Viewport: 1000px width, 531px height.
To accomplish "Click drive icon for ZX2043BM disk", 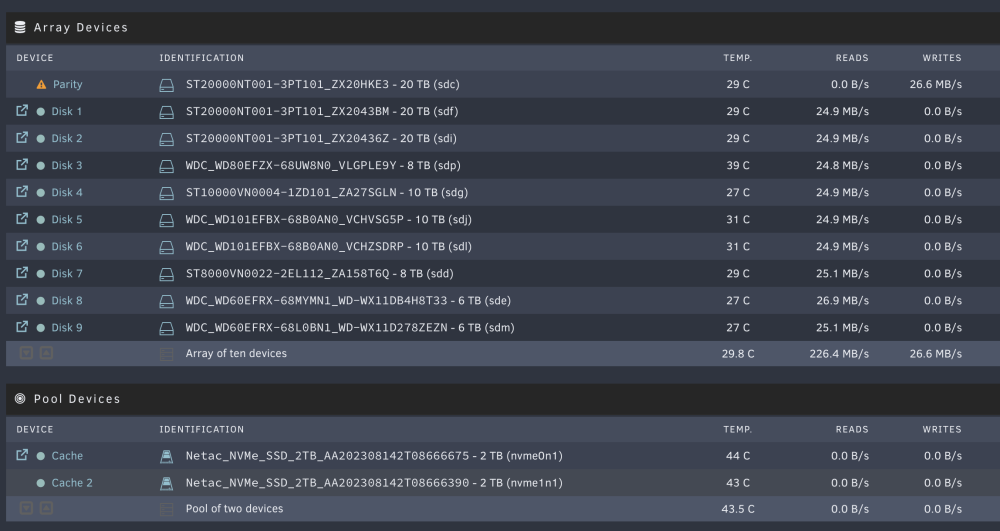I will click(166, 112).
